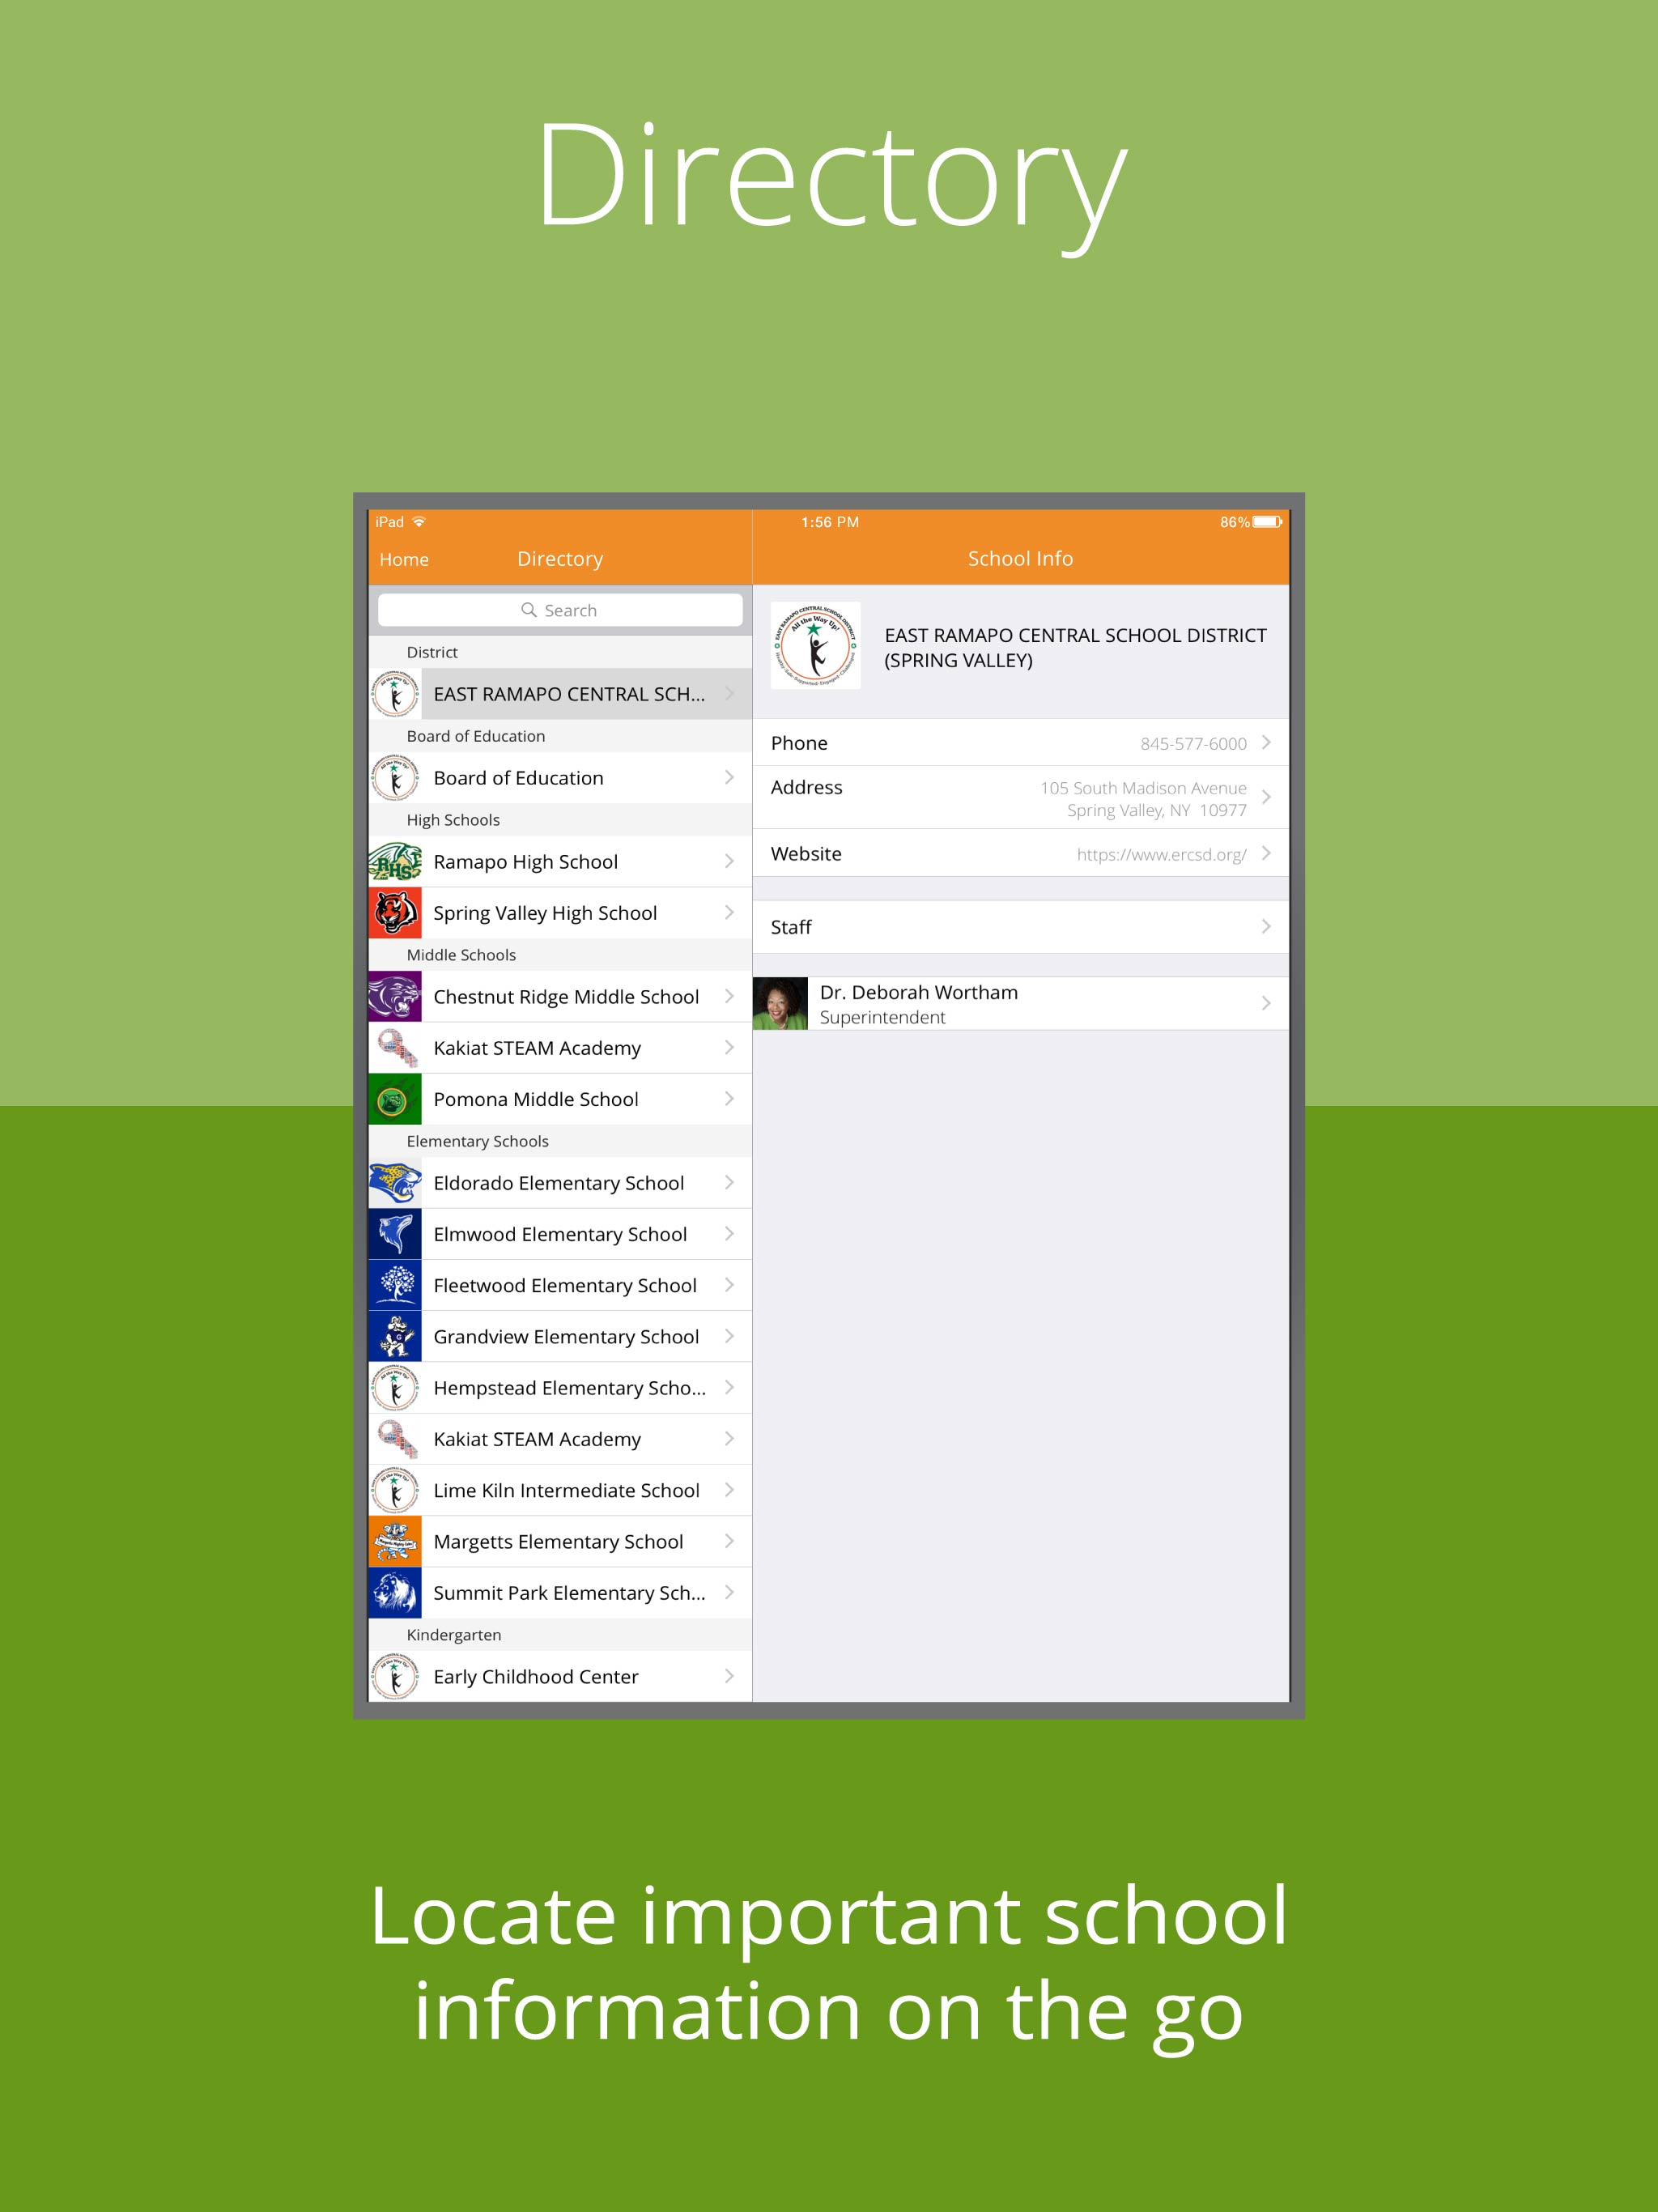
Task: Open Pomona Middle School entry
Action: [x=560, y=1099]
